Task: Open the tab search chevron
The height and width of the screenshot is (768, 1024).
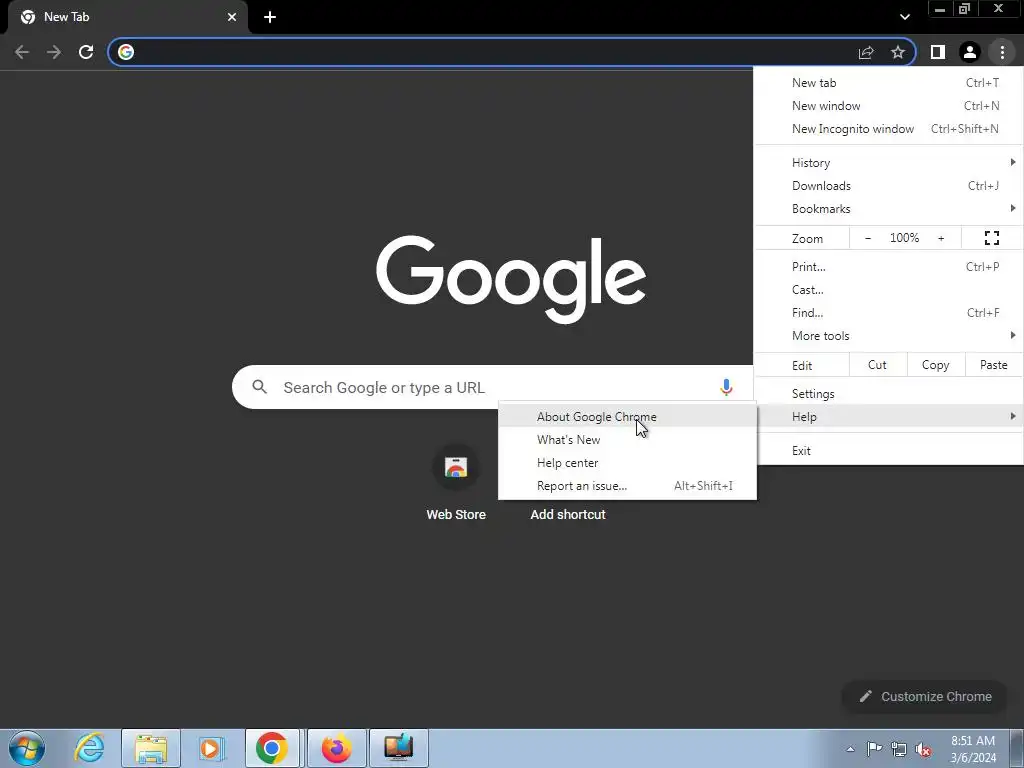Action: (904, 17)
